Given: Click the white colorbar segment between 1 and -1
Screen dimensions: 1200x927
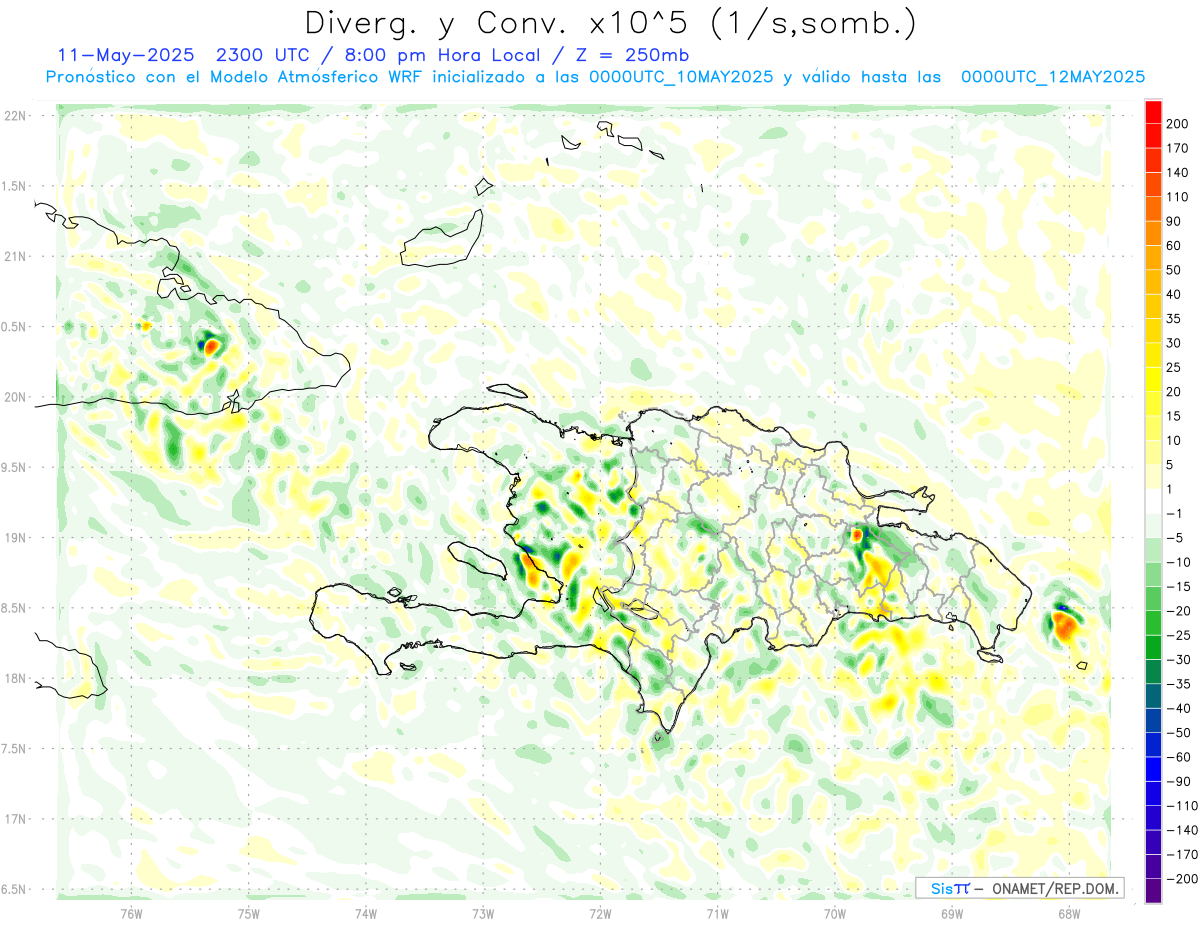Looking at the screenshot, I should pos(1153,502).
